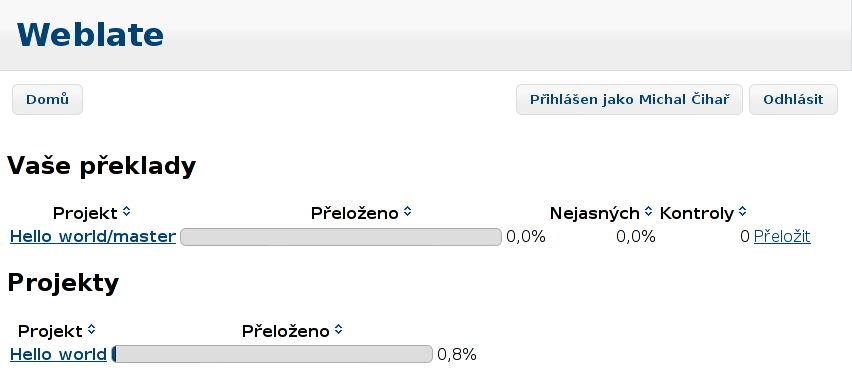Click the Přeložit link
This screenshot has height=384, width=852.
[782, 236]
